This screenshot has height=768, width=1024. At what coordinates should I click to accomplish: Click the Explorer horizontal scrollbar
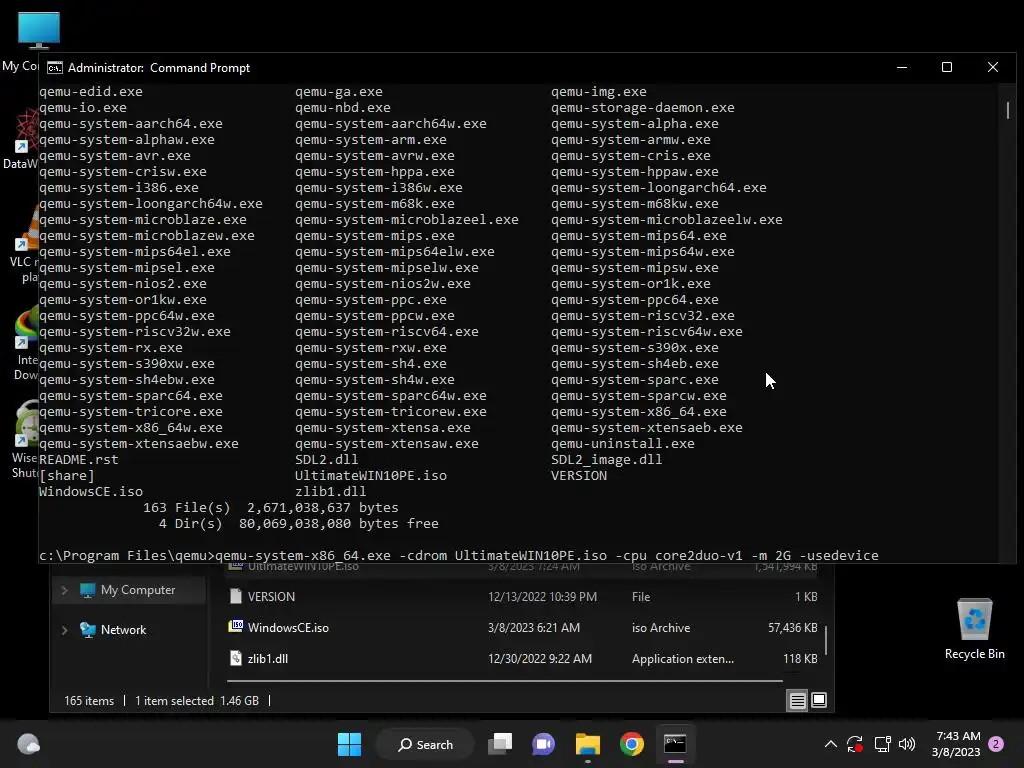pyautogui.click(x=505, y=681)
